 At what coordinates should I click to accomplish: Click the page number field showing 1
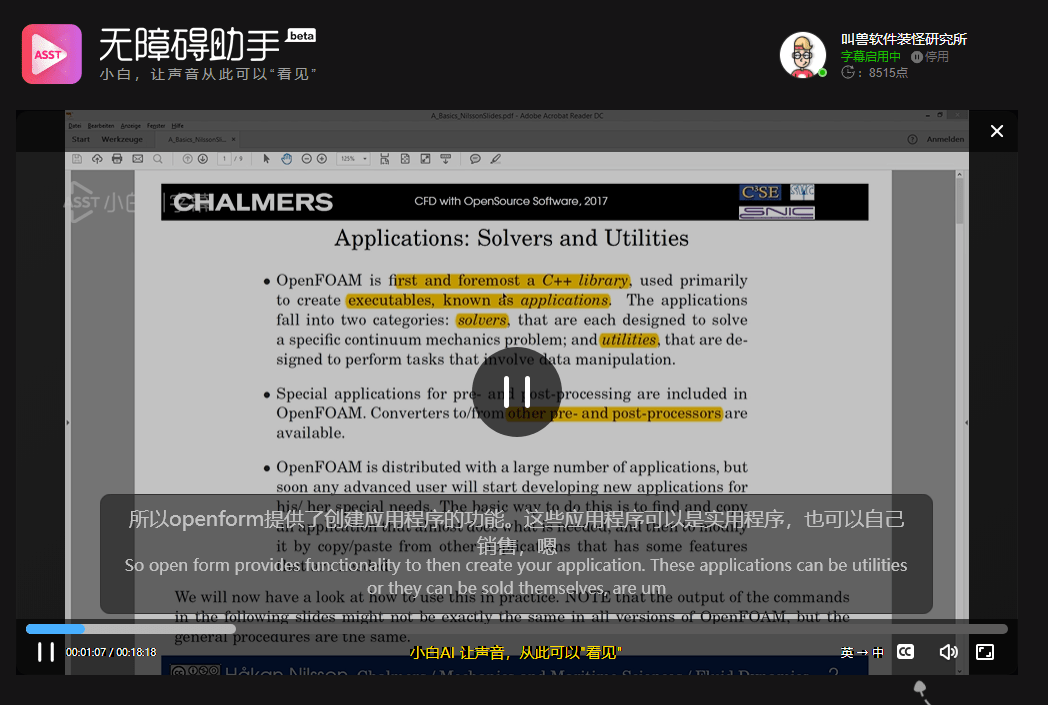(x=225, y=159)
